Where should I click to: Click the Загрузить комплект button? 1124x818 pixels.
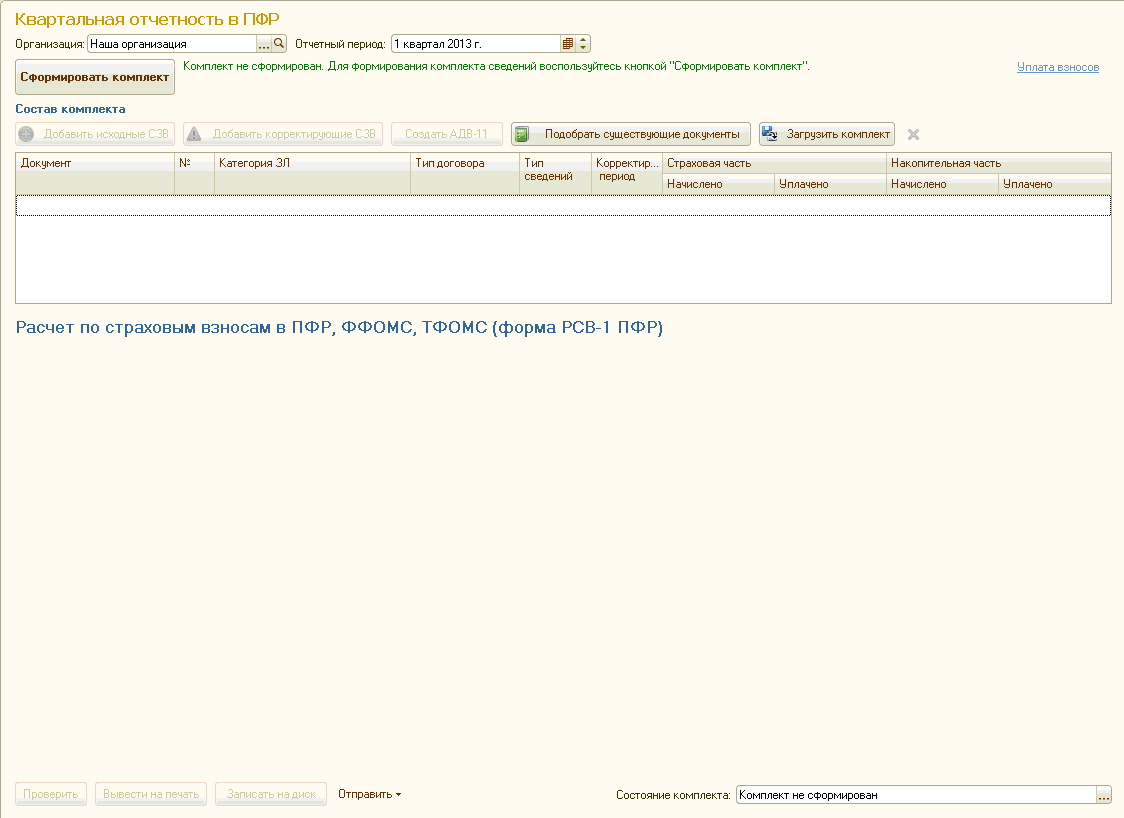coord(827,134)
